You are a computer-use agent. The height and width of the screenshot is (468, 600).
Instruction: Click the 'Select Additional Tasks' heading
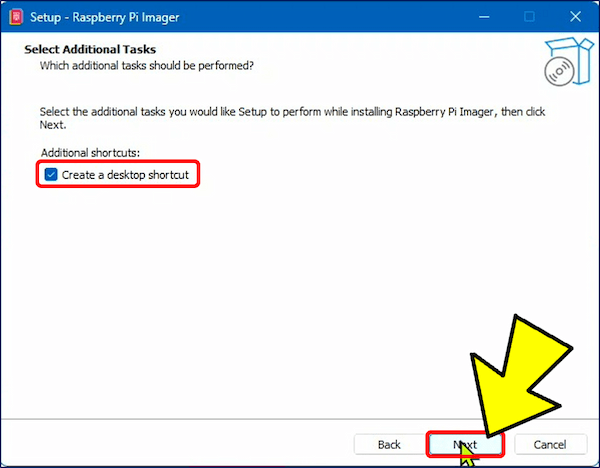coord(90,49)
